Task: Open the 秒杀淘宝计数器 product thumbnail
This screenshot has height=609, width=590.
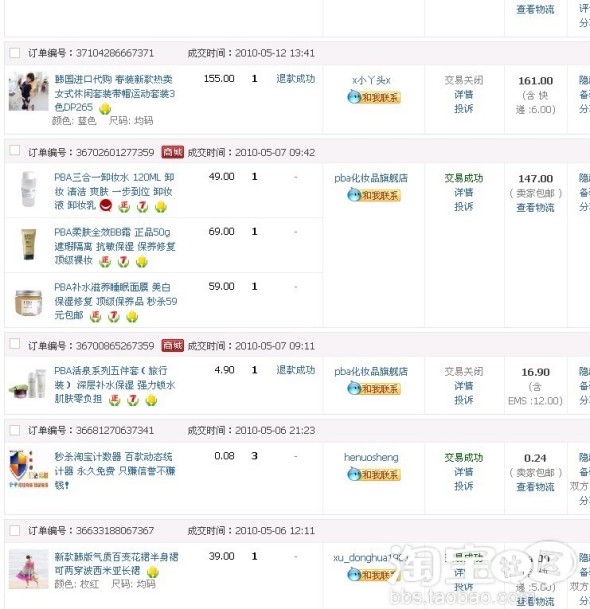Action: tap(28, 469)
